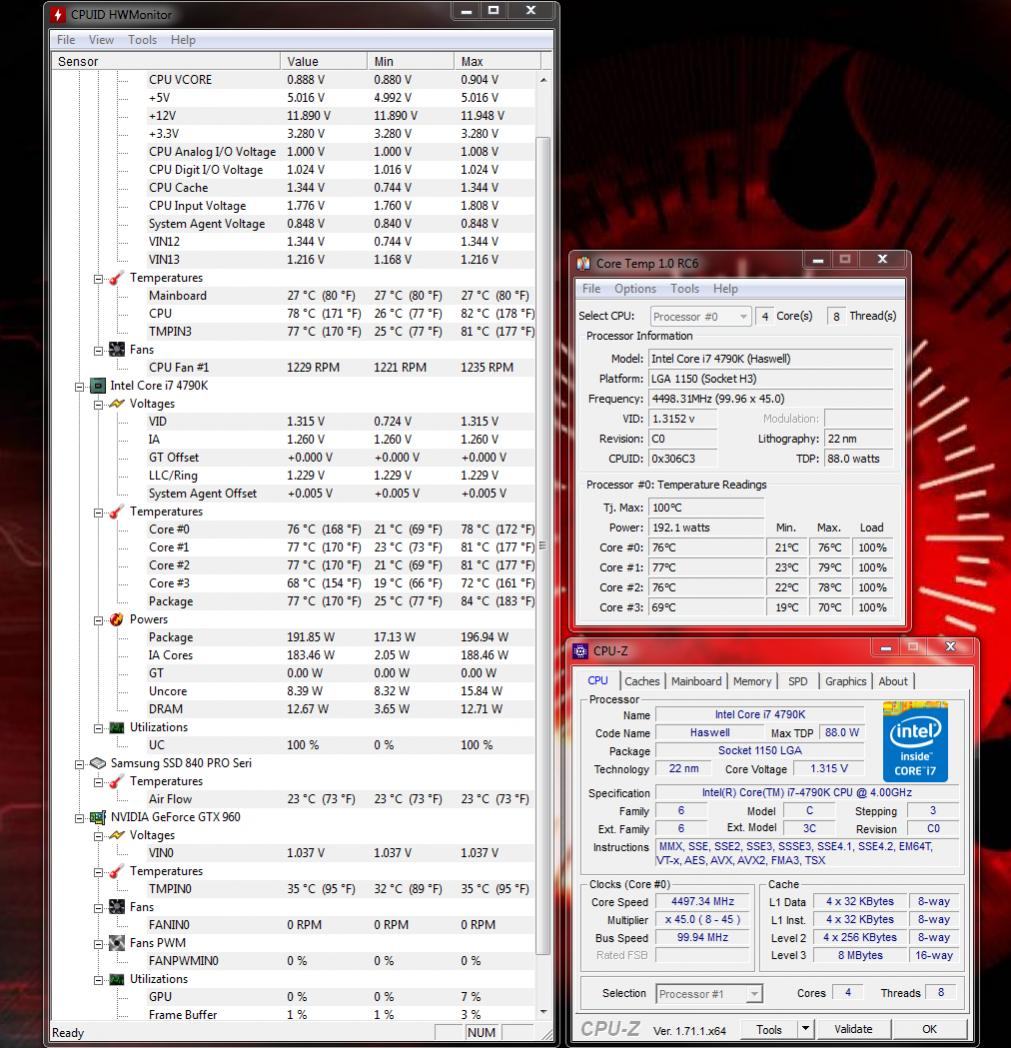Image resolution: width=1011 pixels, height=1048 pixels.
Task: Click the chip icon beside Intel Core i7 4790K
Action: tap(98, 386)
